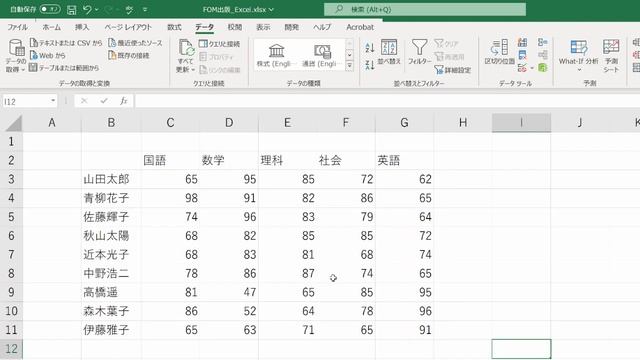This screenshot has height=360, width=640.
Task: Switch to the 挿入 tab
Action: (x=82, y=27)
